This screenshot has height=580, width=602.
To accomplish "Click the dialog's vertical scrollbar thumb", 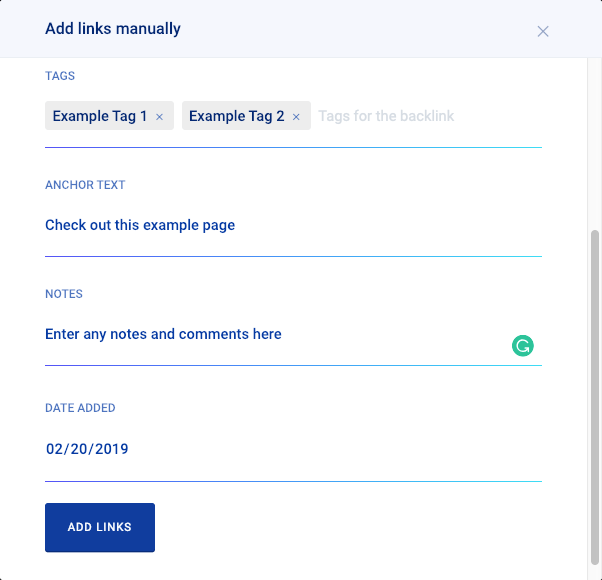I will tap(595, 400).
